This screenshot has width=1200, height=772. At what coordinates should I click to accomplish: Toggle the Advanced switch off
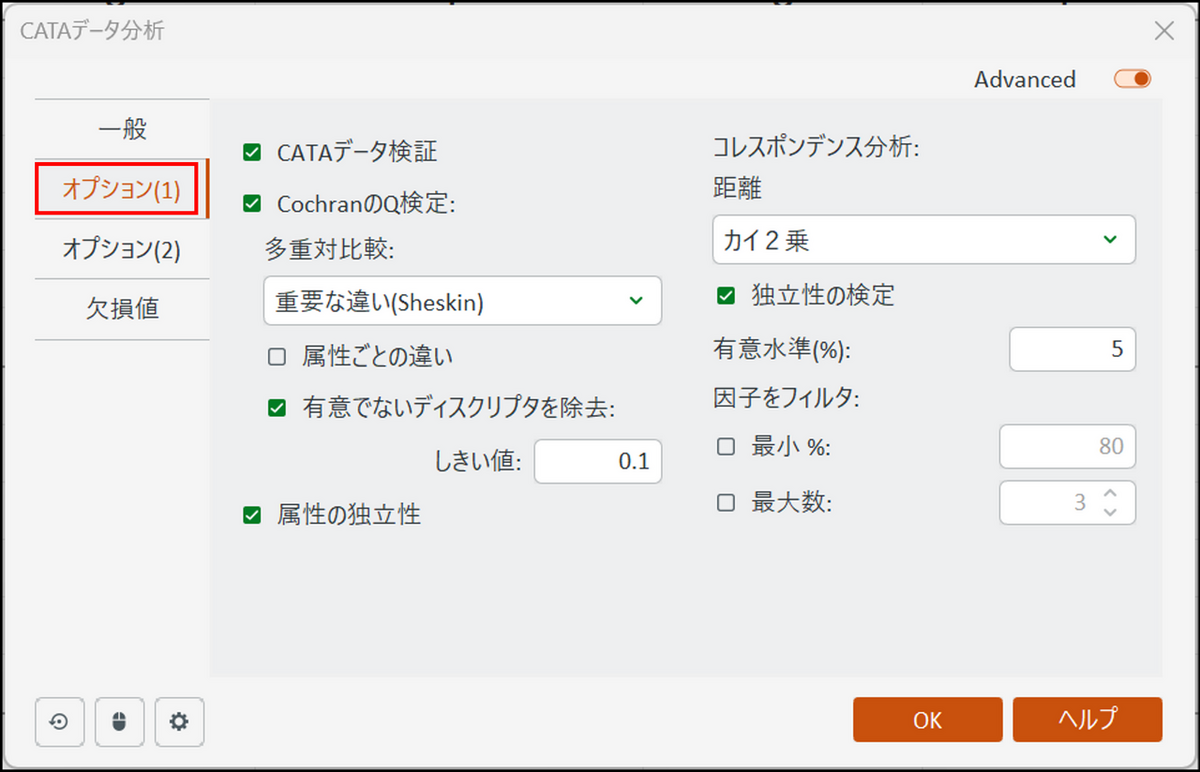(x=1133, y=79)
